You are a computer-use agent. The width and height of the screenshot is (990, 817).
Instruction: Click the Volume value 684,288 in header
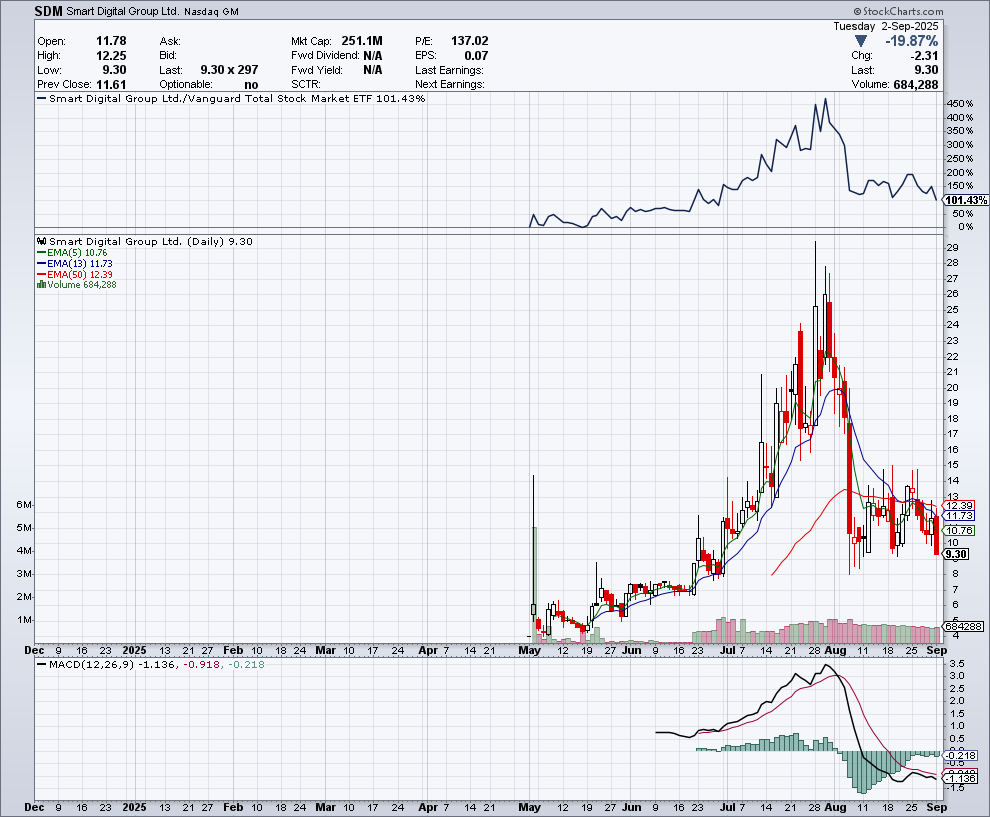915,85
